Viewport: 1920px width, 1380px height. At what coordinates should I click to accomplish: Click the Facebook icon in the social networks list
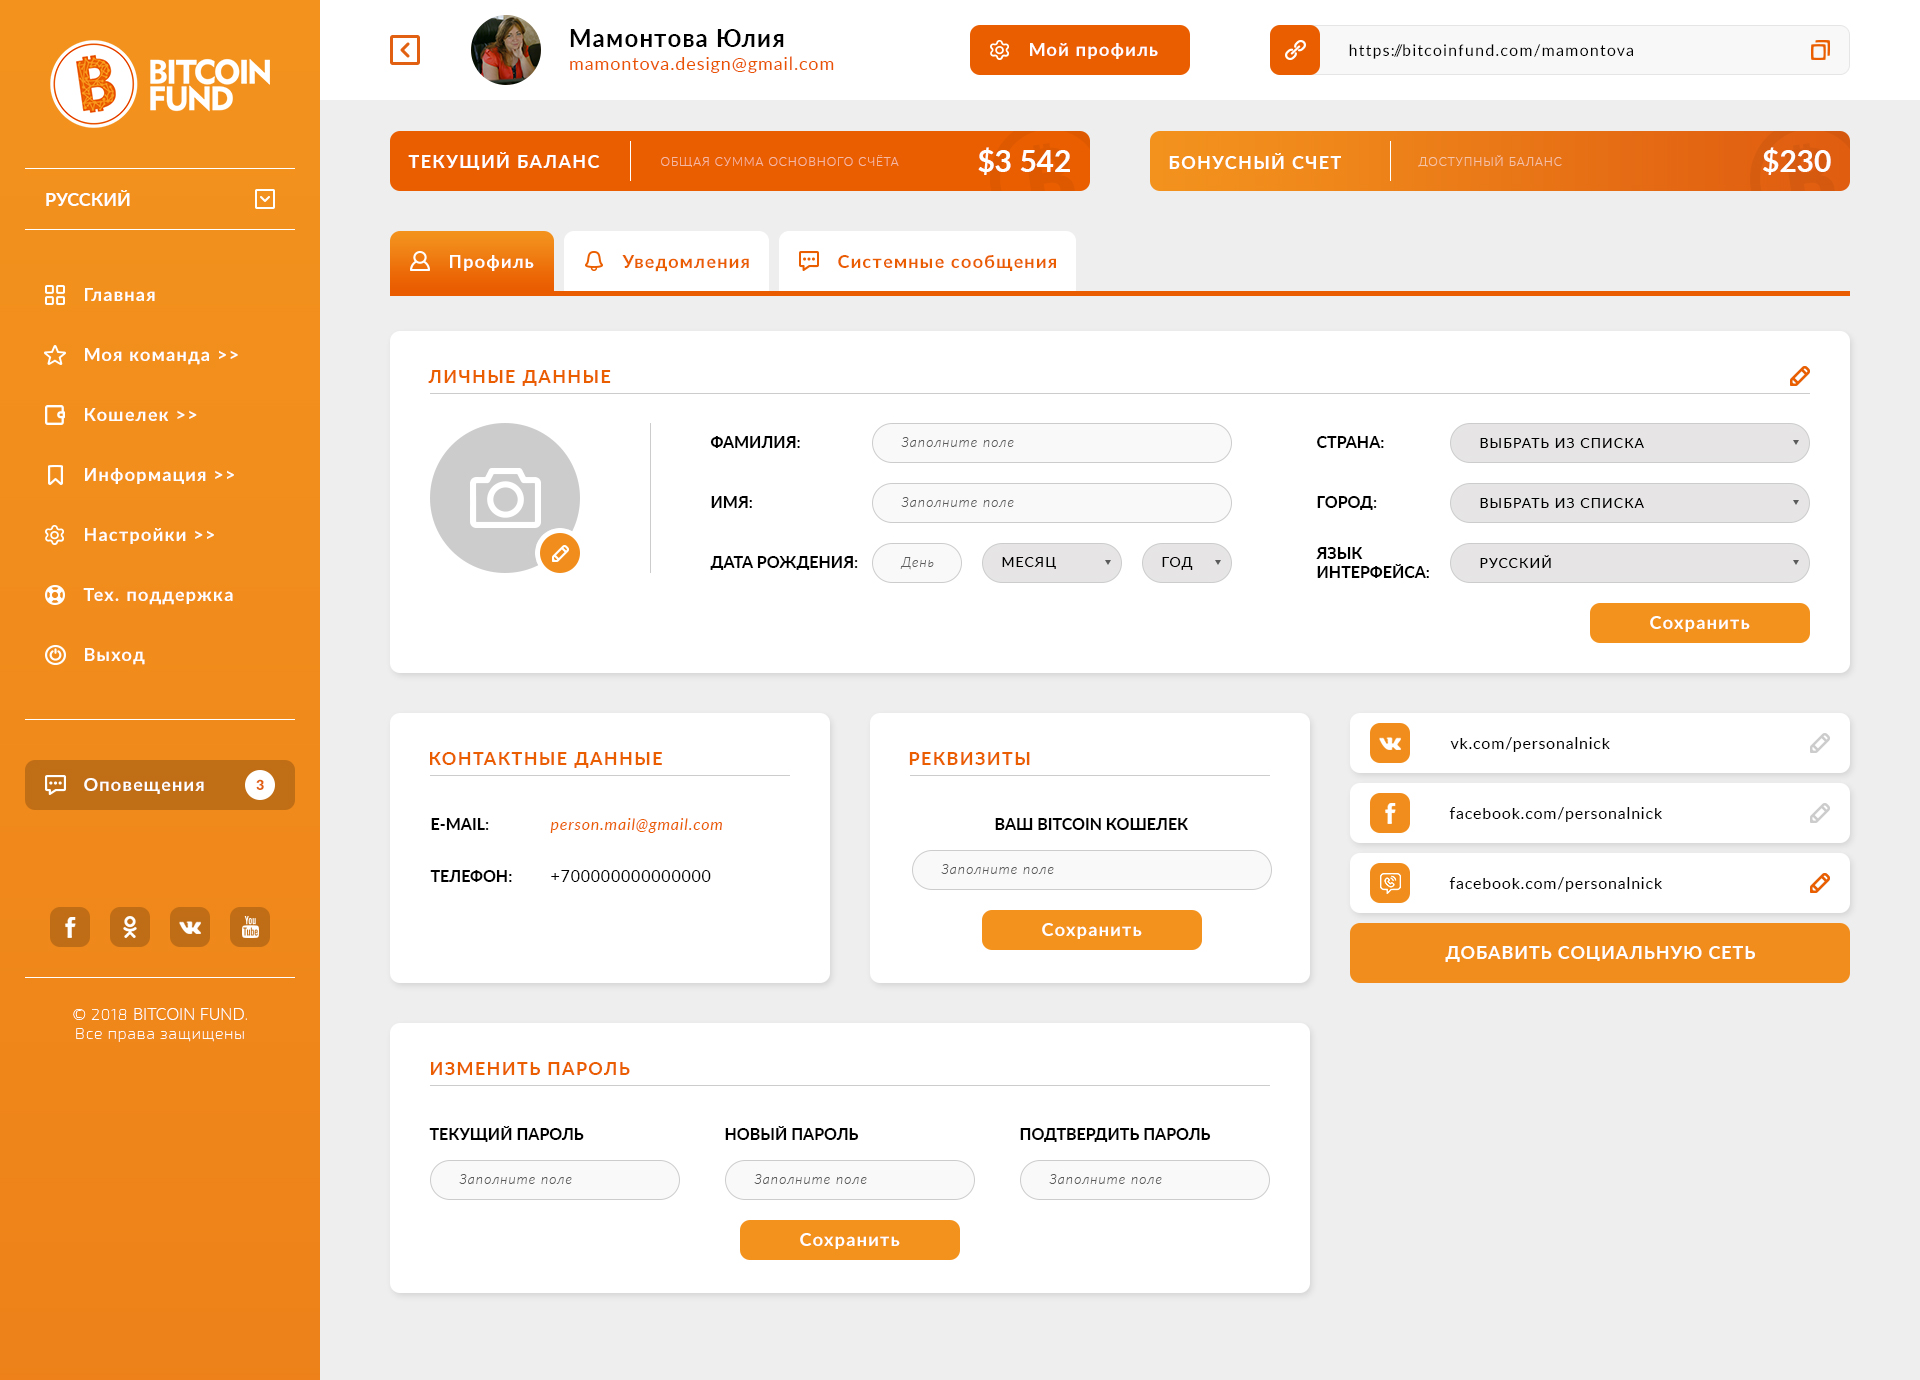point(1390,813)
